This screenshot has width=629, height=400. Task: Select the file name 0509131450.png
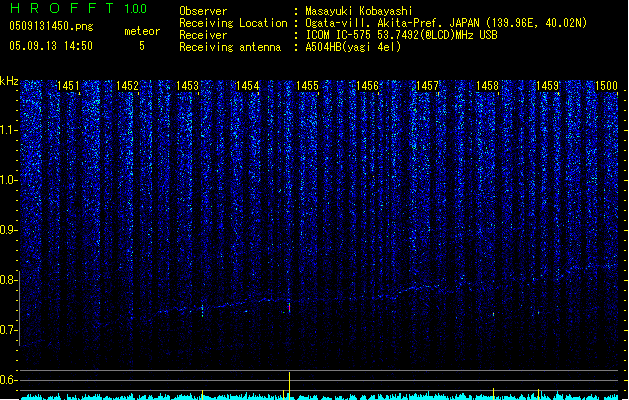pyautogui.click(x=51, y=26)
